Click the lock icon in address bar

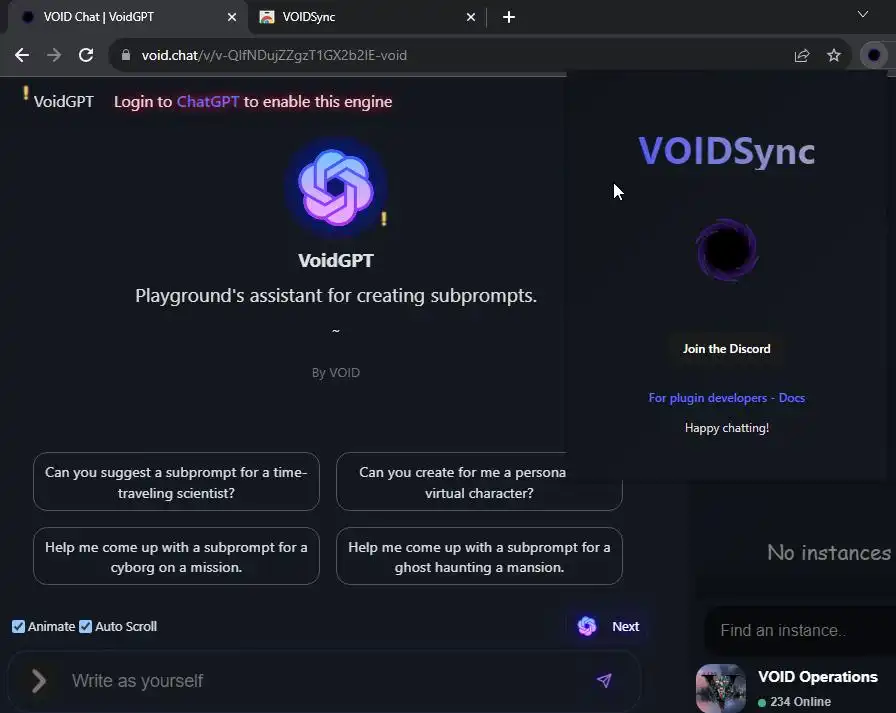tap(126, 55)
